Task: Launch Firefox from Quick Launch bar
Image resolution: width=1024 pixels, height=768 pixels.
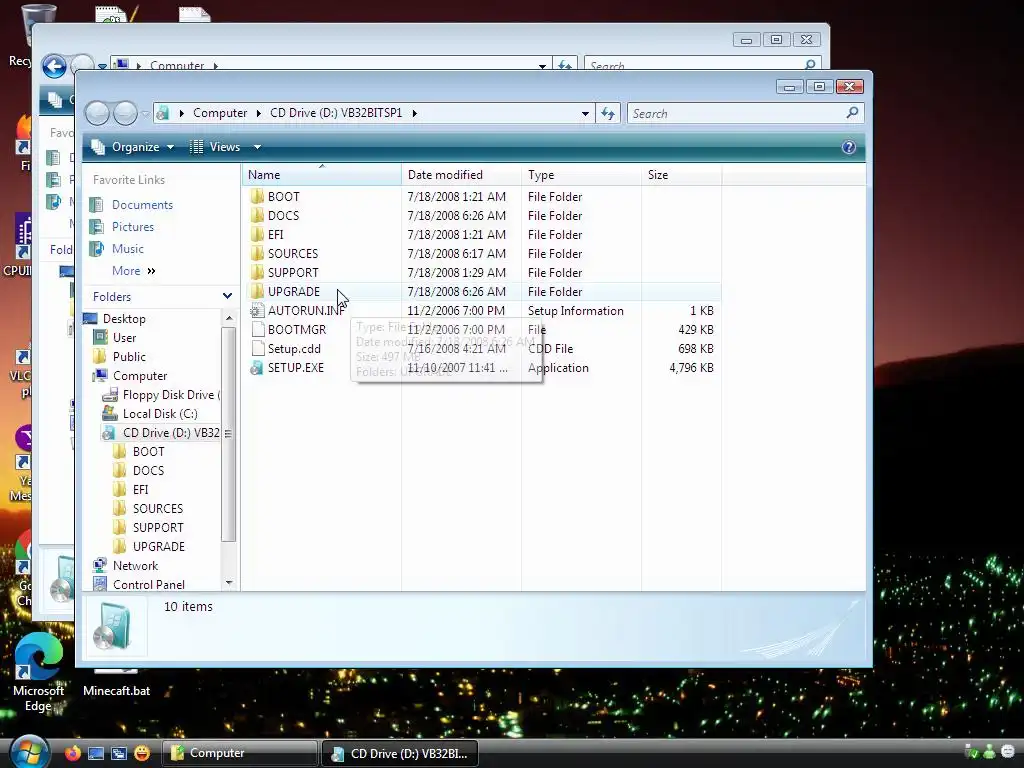Action: [72, 753]
